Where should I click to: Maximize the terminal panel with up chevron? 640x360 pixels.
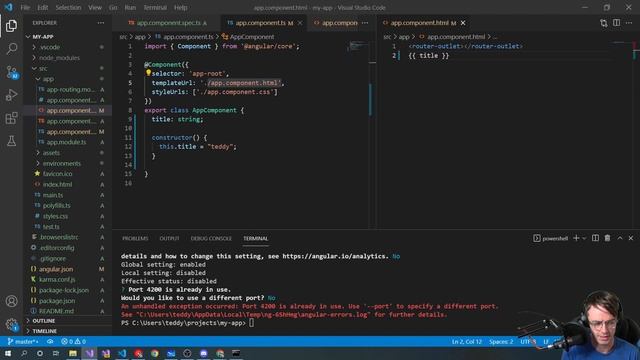[x=620, y=238]
